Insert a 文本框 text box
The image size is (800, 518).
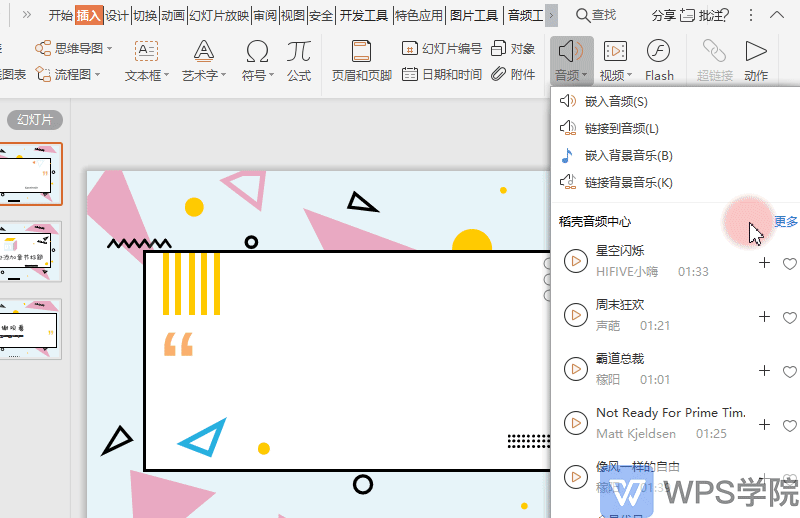click(146, 61)
